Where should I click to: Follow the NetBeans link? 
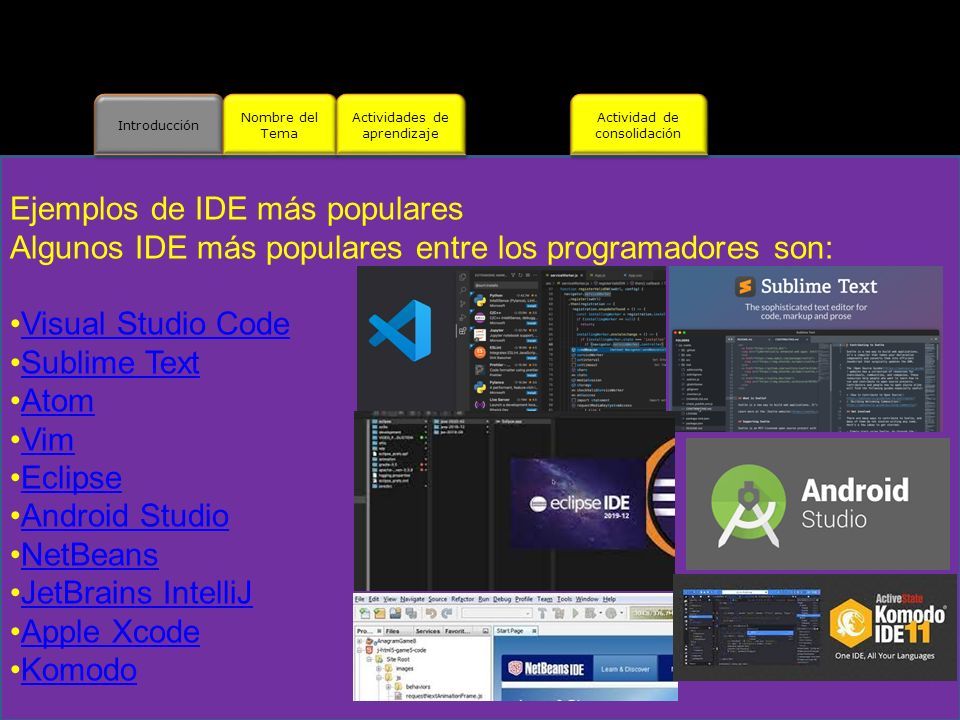coord(89,554)
